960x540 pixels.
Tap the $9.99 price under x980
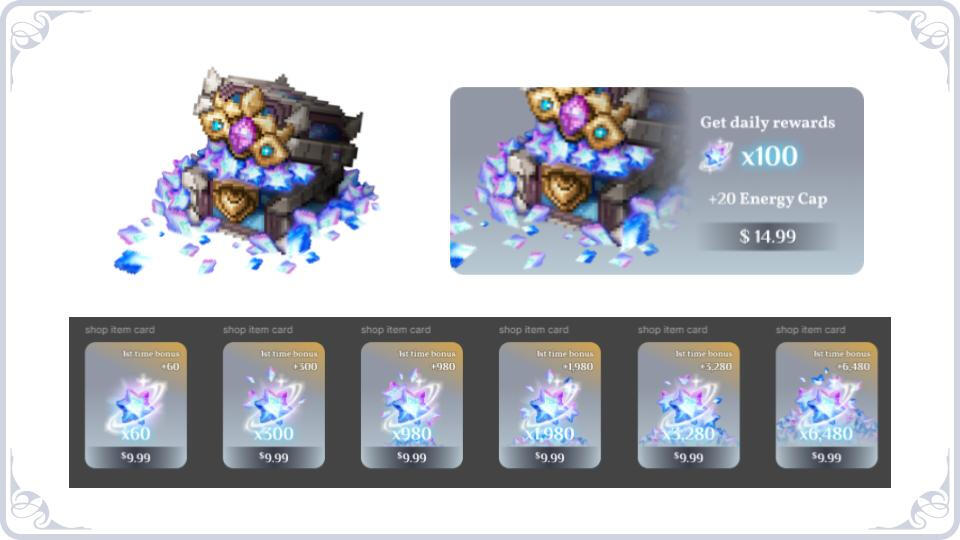411,457
